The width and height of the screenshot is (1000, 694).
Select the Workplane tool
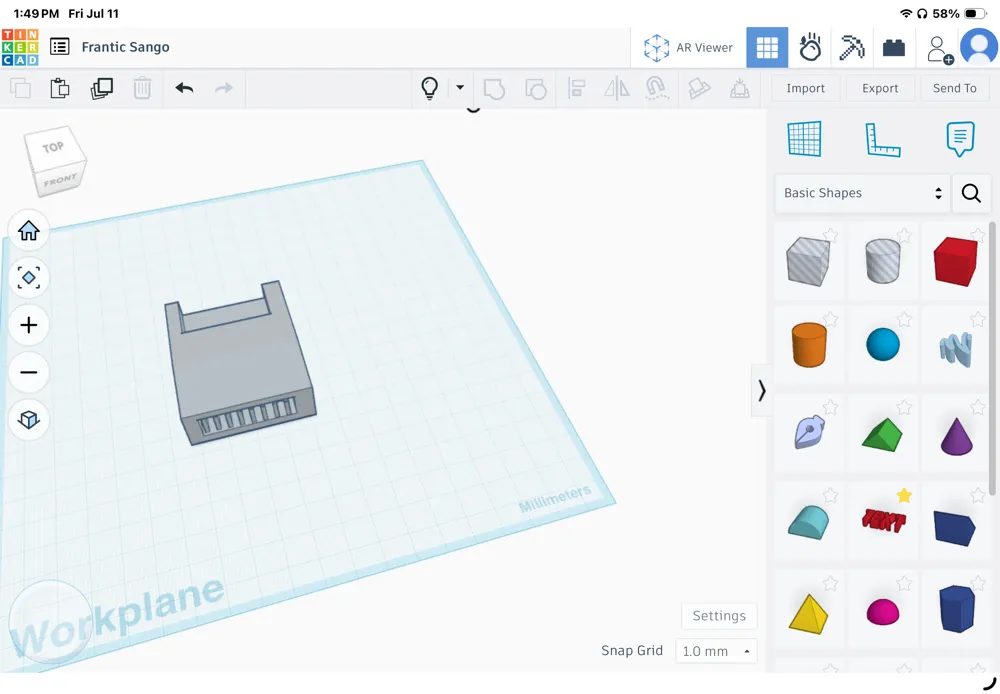coord(804,139)
